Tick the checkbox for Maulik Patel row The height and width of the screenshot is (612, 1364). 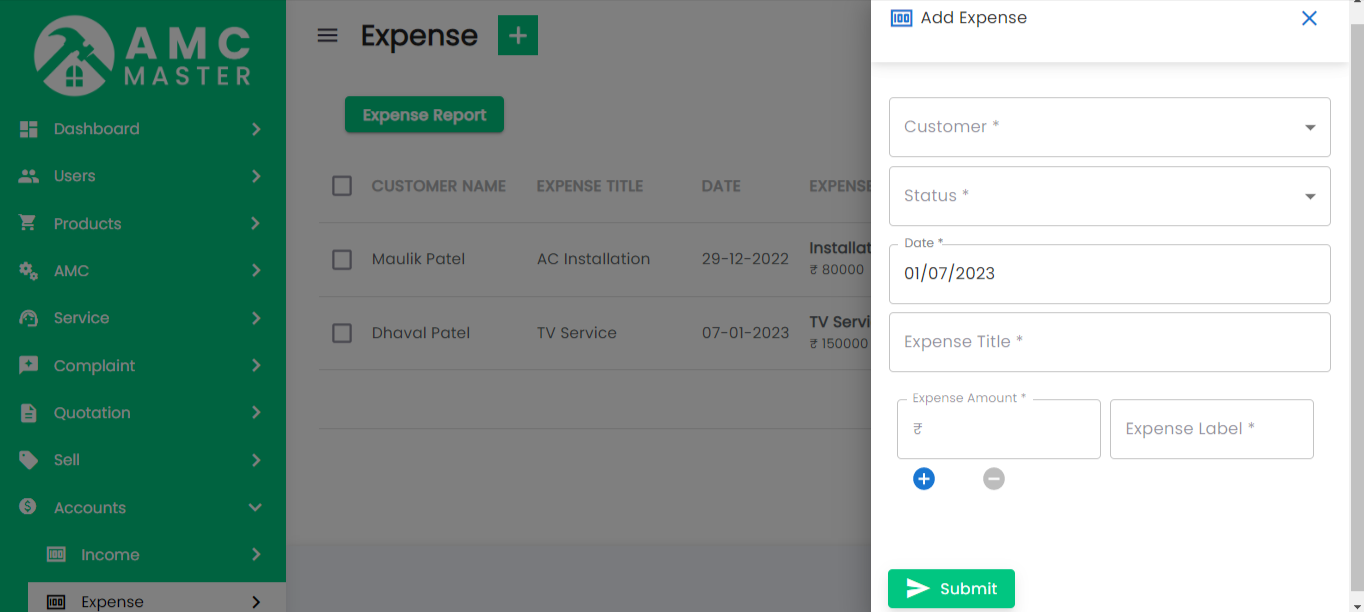(x=341, y=259)
